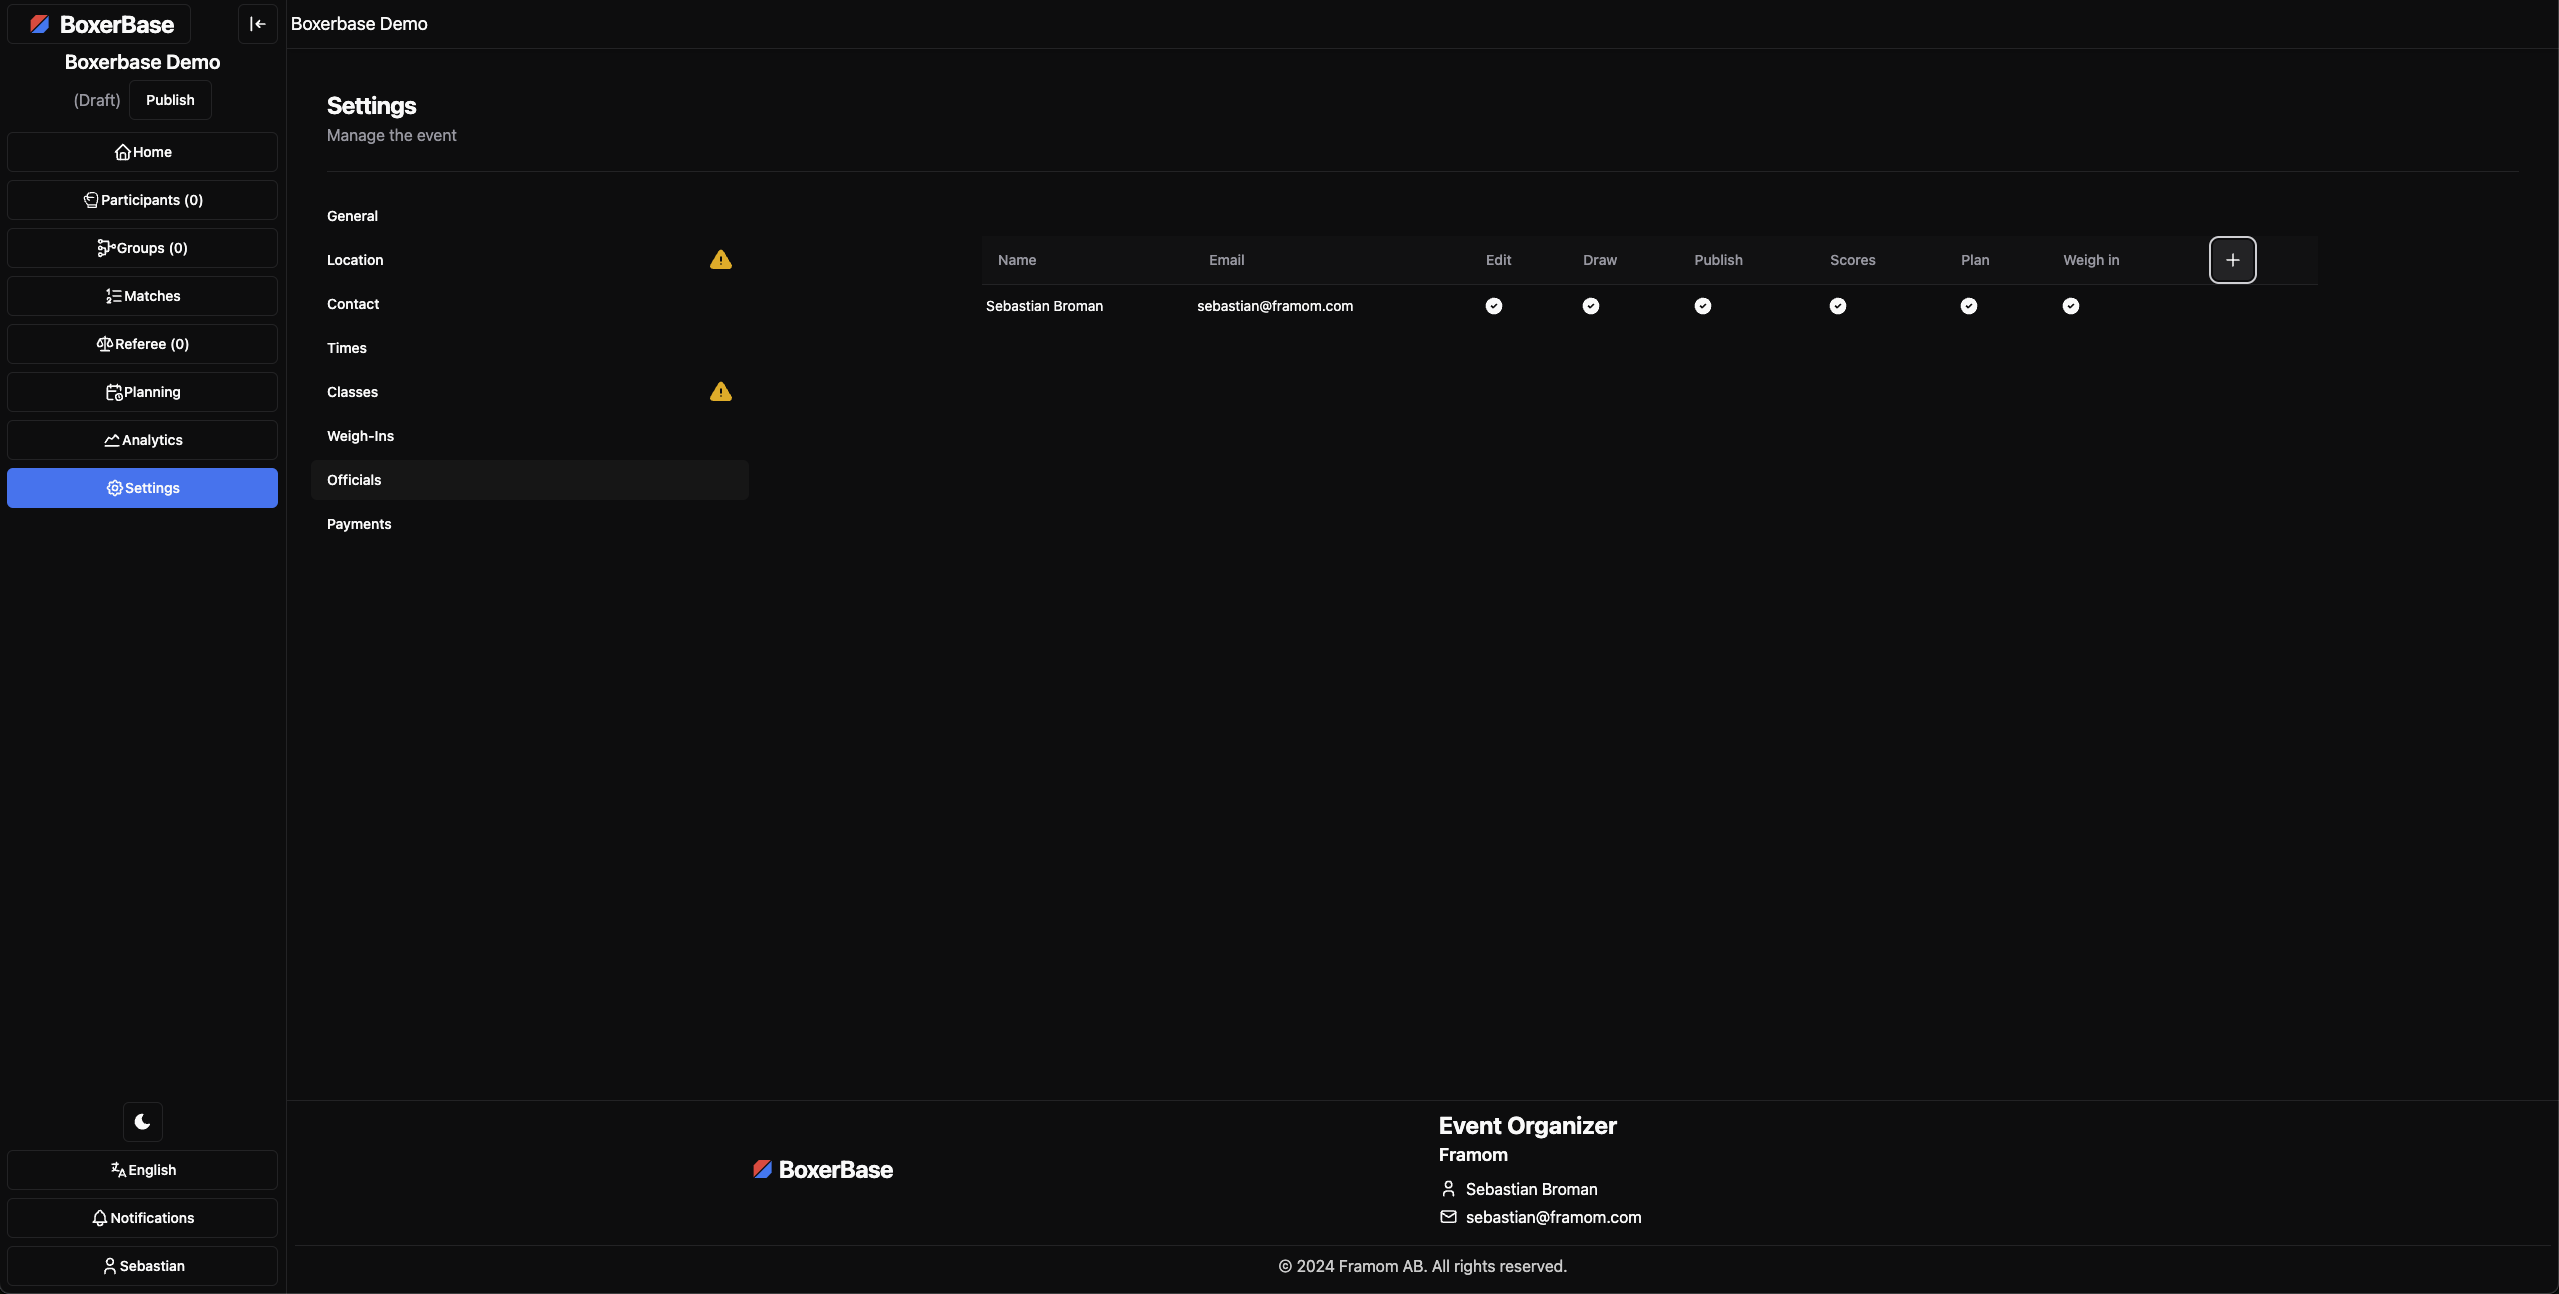
Task: Open the Sebastian user menu
Action: tap(142, 1266)
